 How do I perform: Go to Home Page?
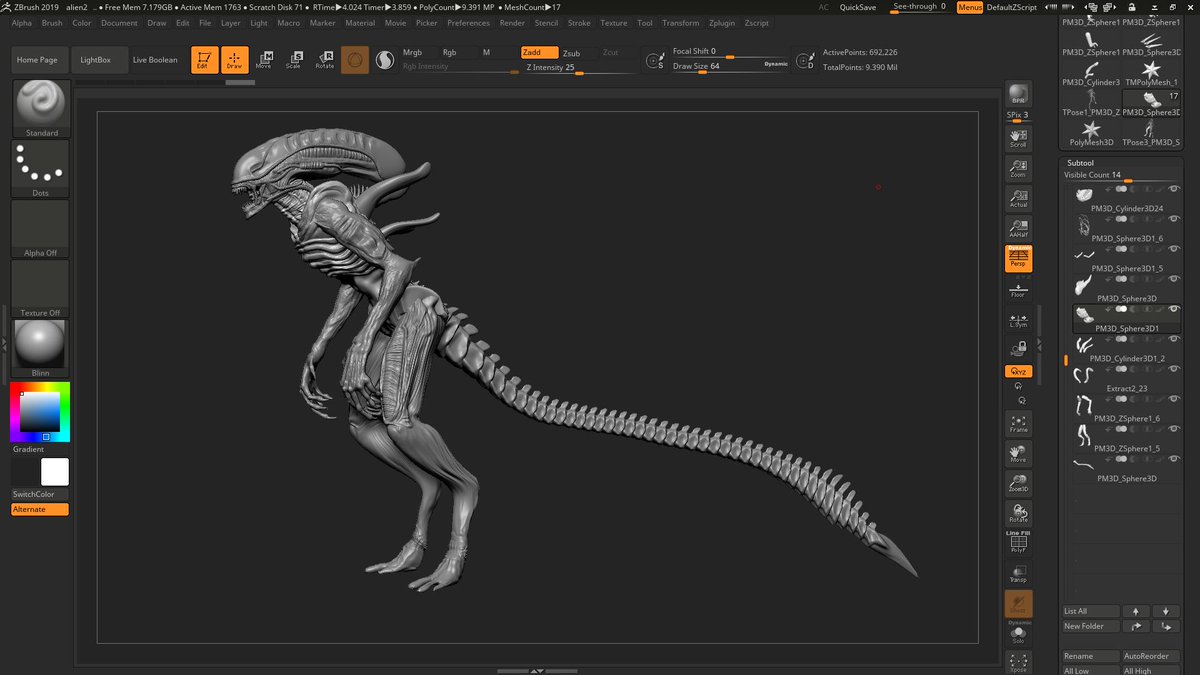tap(36, 60)
